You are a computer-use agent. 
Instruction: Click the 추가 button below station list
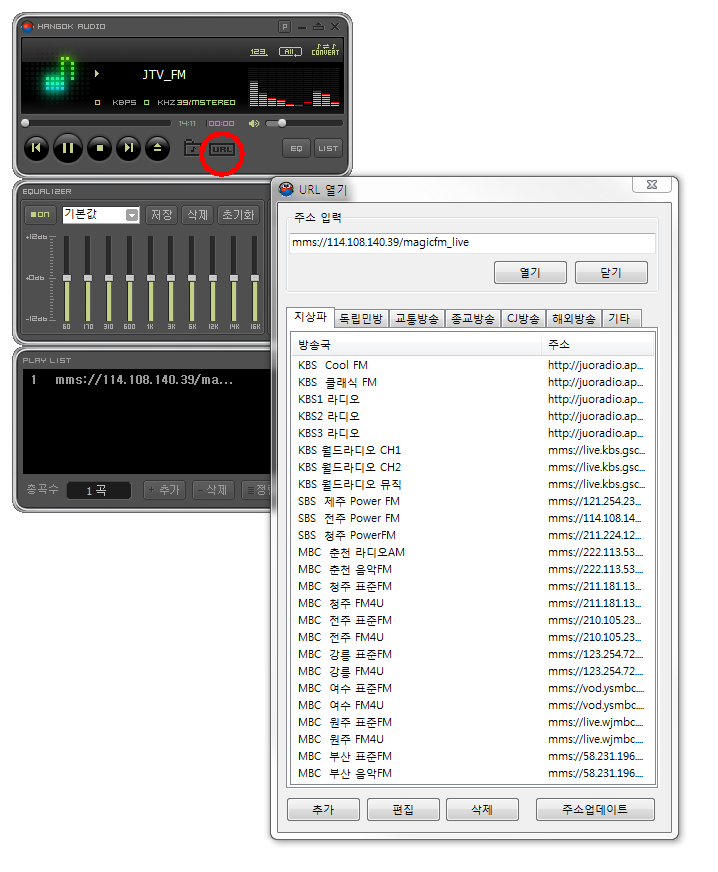click(323, 810)
